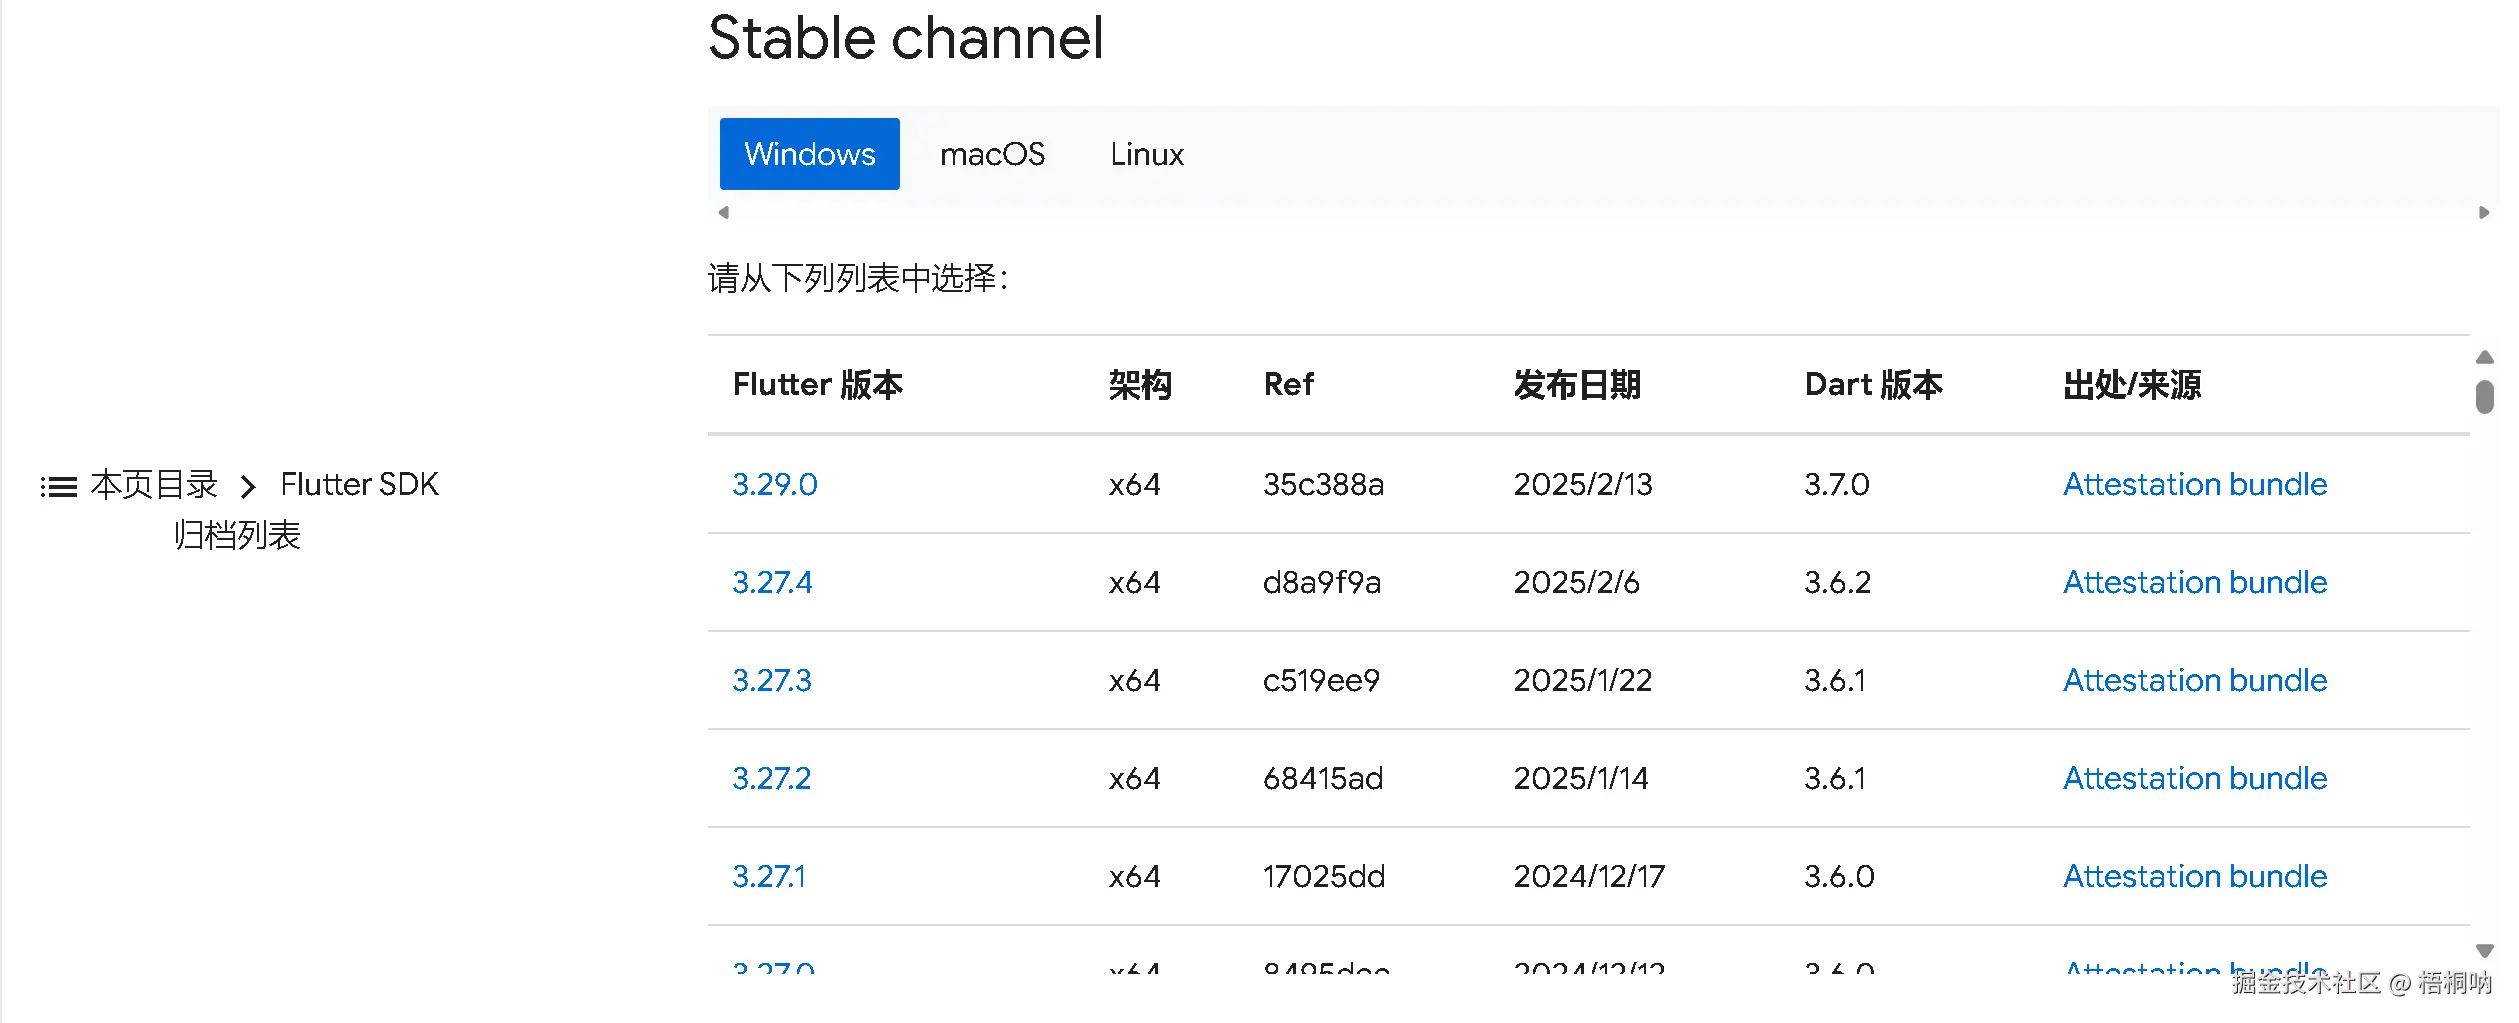Click the release date 2025/1/14
2519x1023 pixels.
coord(1581,779)
